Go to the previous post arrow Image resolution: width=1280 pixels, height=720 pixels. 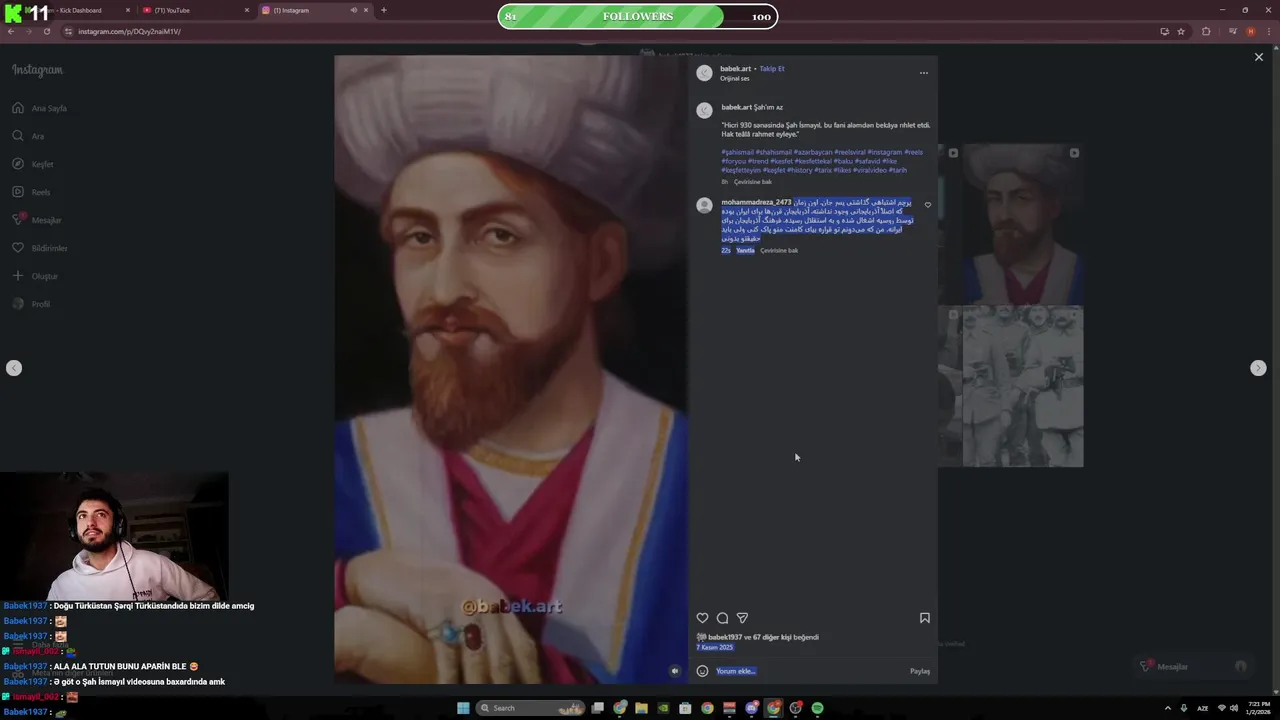coord(14,368)
